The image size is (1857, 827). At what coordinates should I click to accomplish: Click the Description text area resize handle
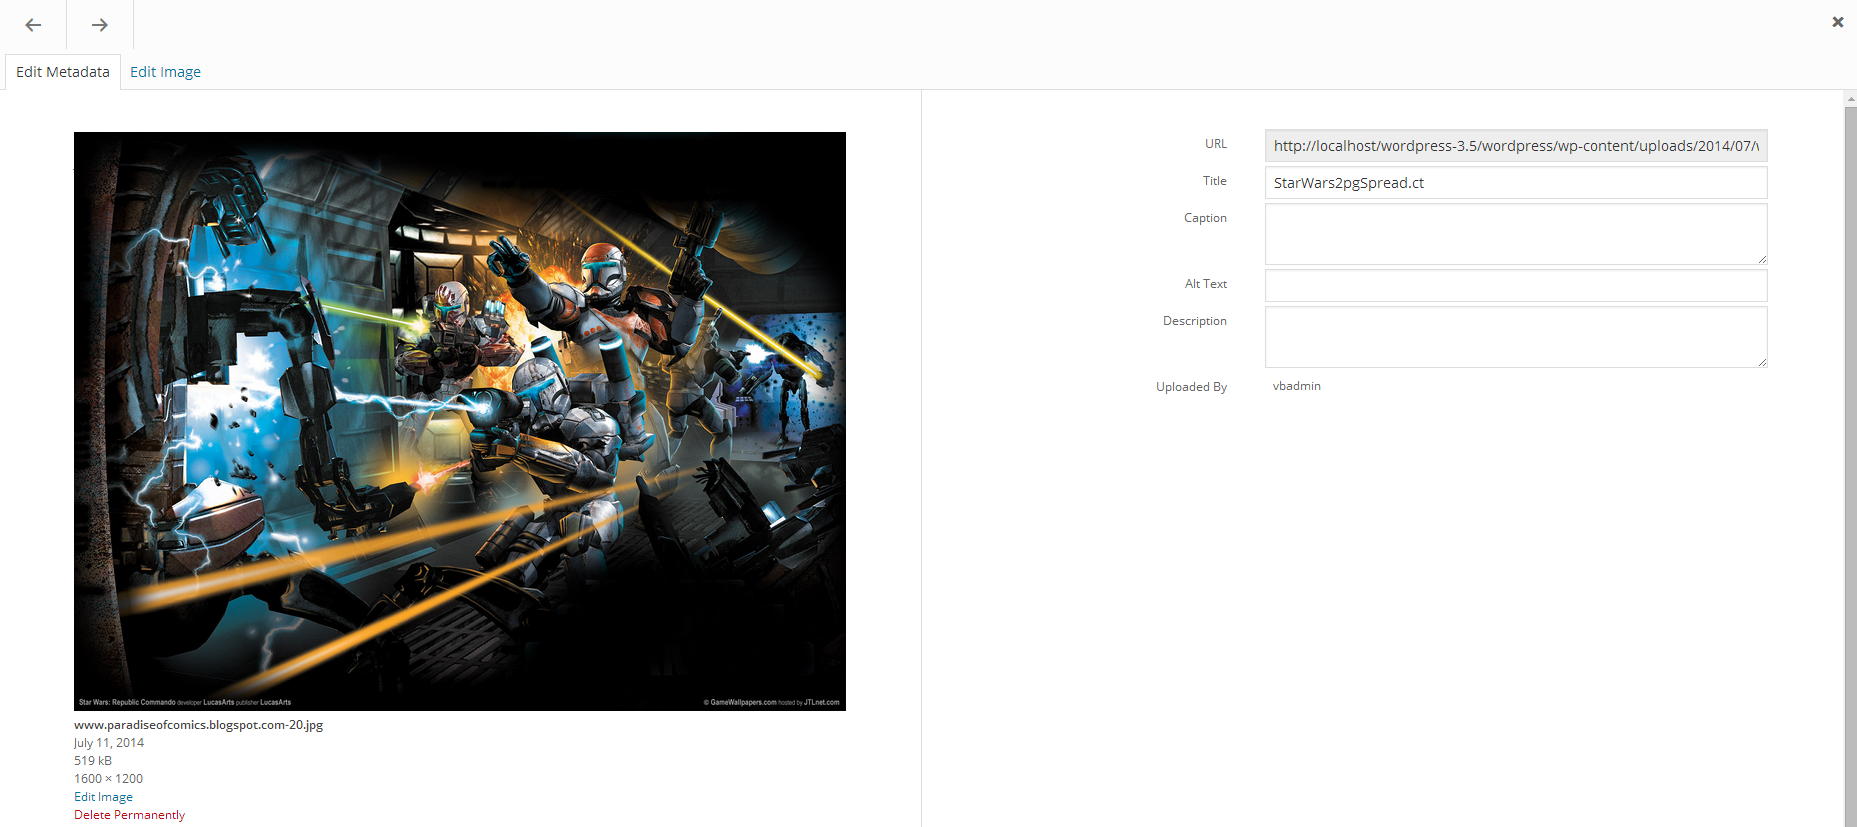(x=1761, y=362)
